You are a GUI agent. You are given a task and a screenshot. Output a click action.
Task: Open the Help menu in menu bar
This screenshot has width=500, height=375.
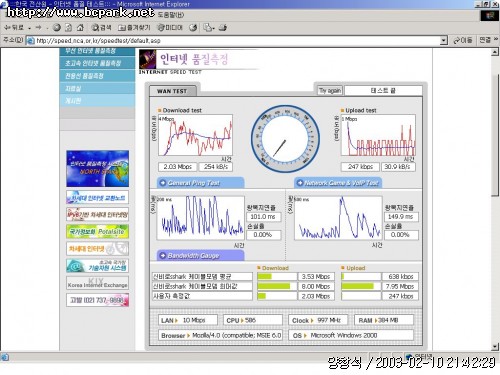tap(171, 15)
